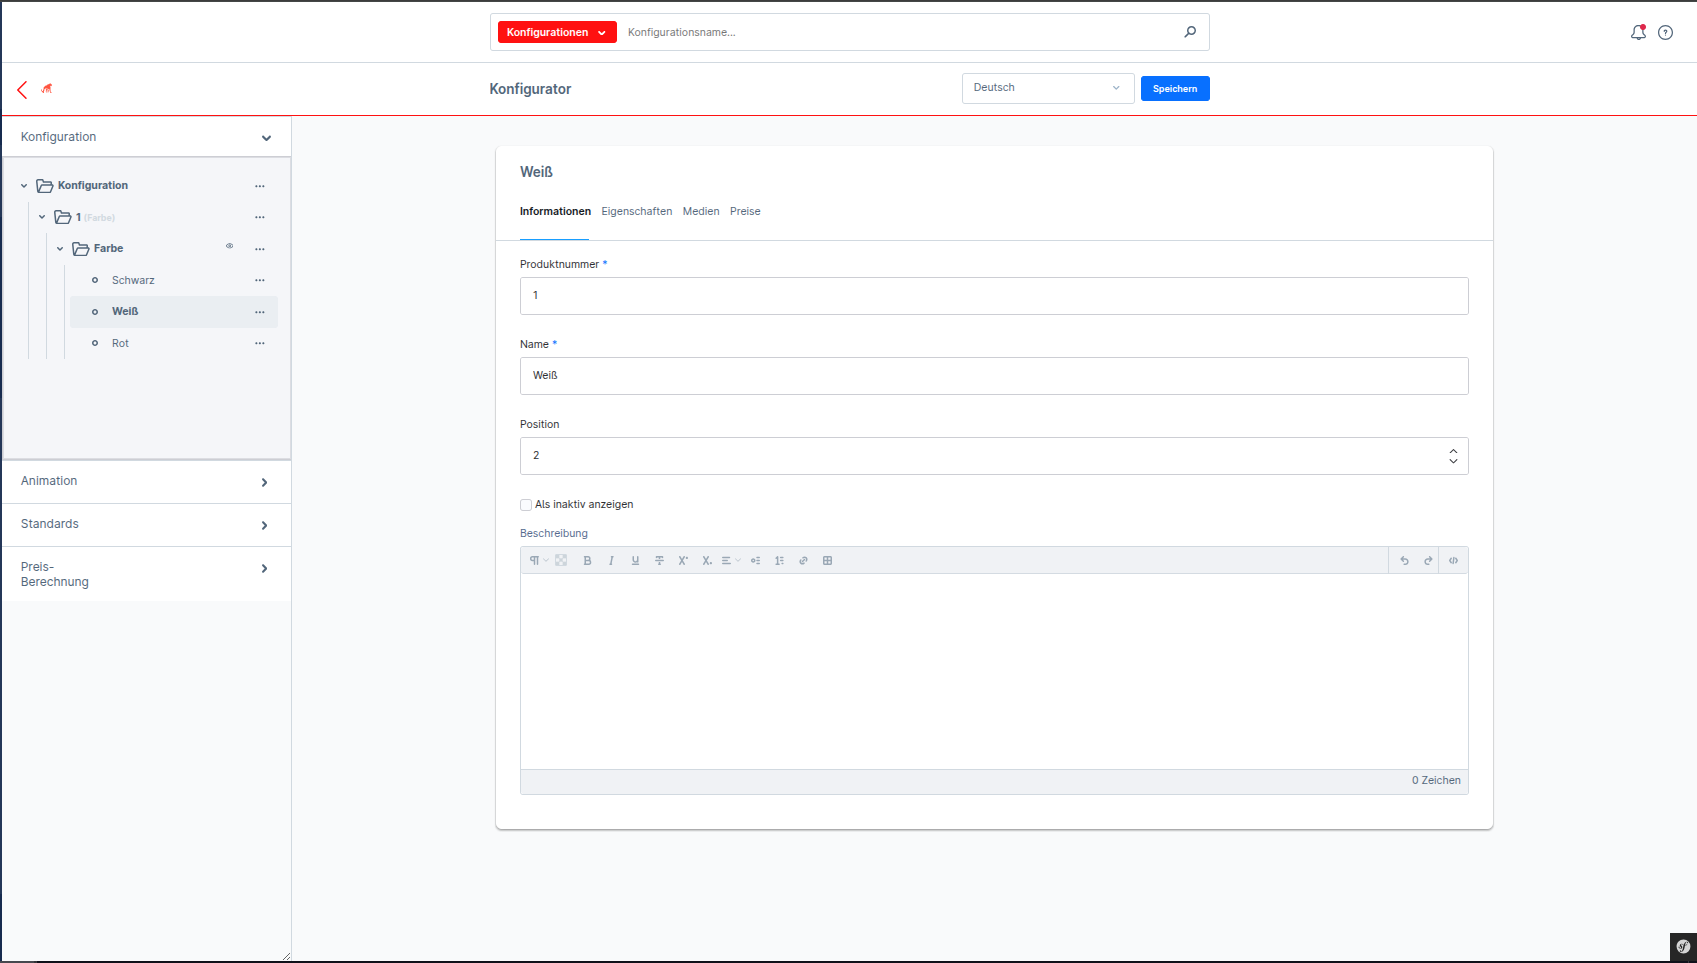Insert a table via editor toolbar
Screen dimensions: 1697x963
pyautogui.click(x=827, y=561)
